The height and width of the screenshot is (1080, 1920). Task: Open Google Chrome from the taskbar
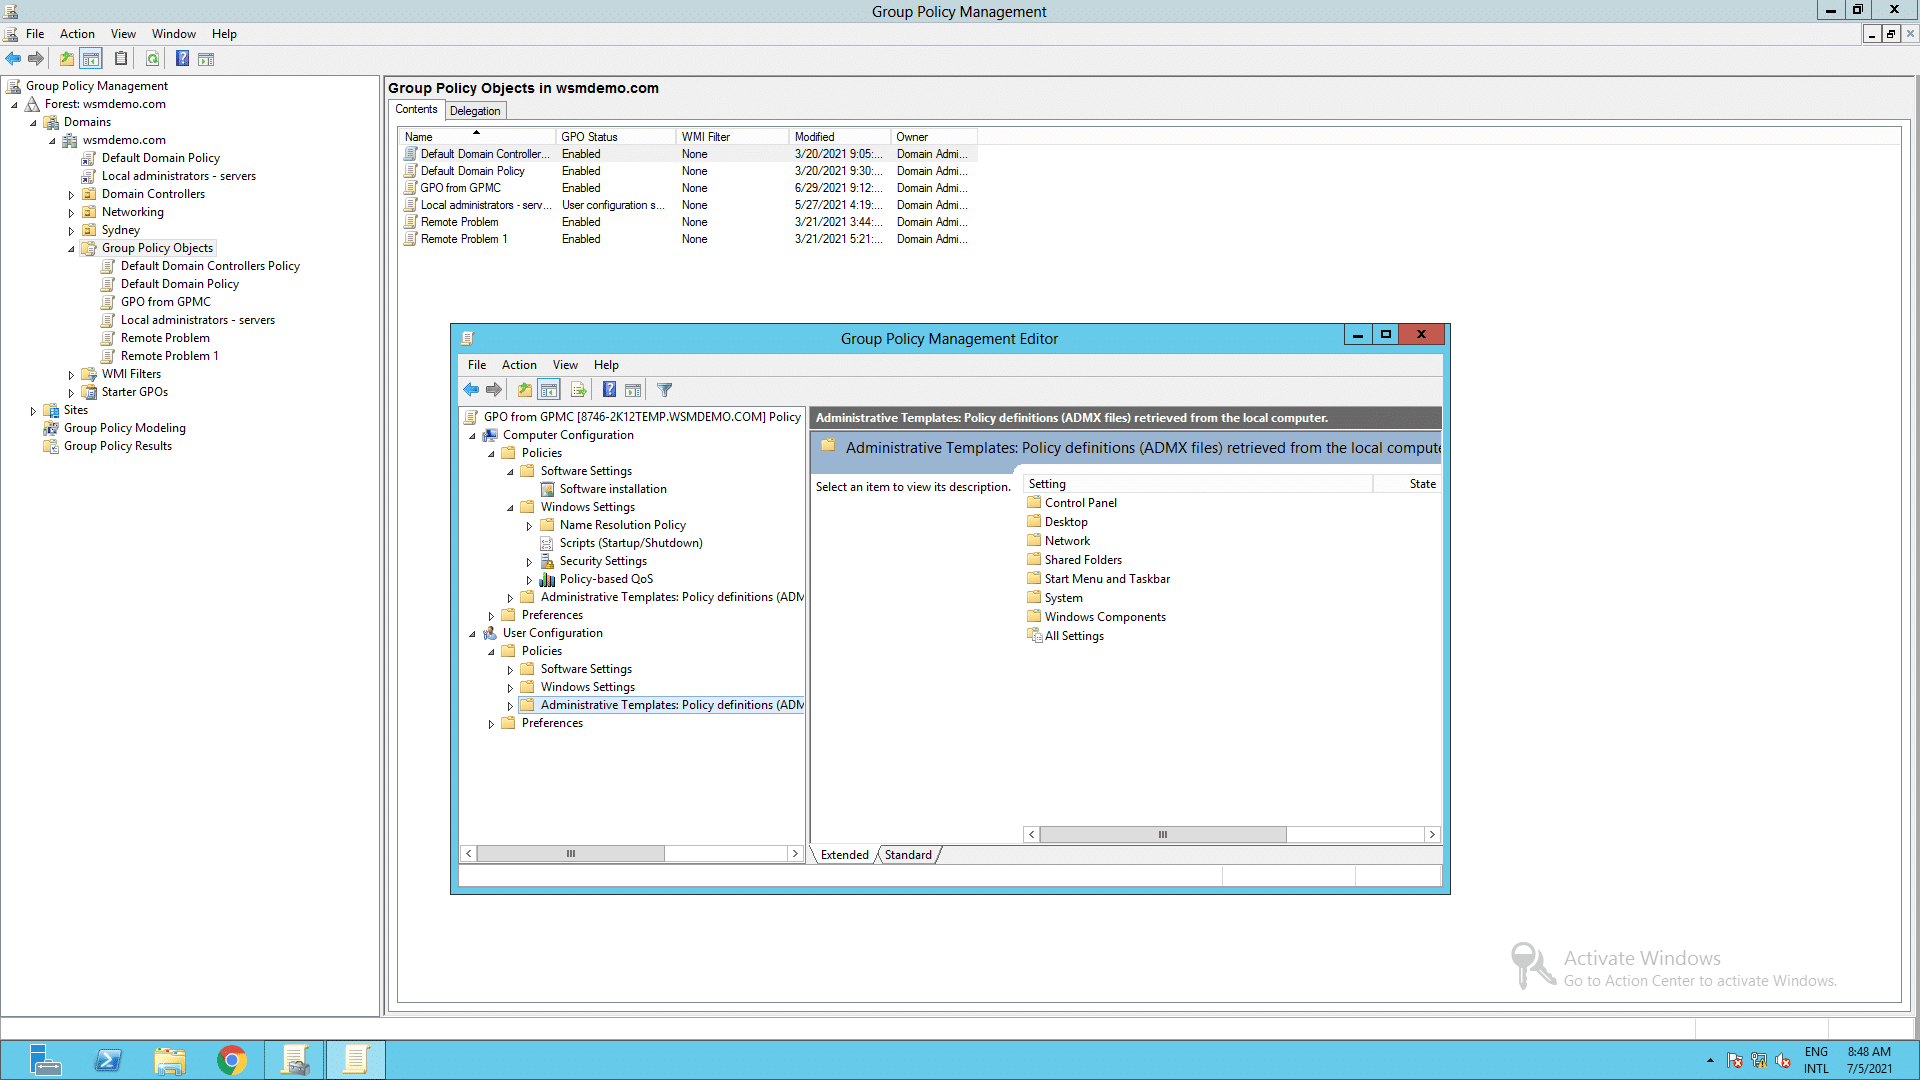pos(232,1060)
